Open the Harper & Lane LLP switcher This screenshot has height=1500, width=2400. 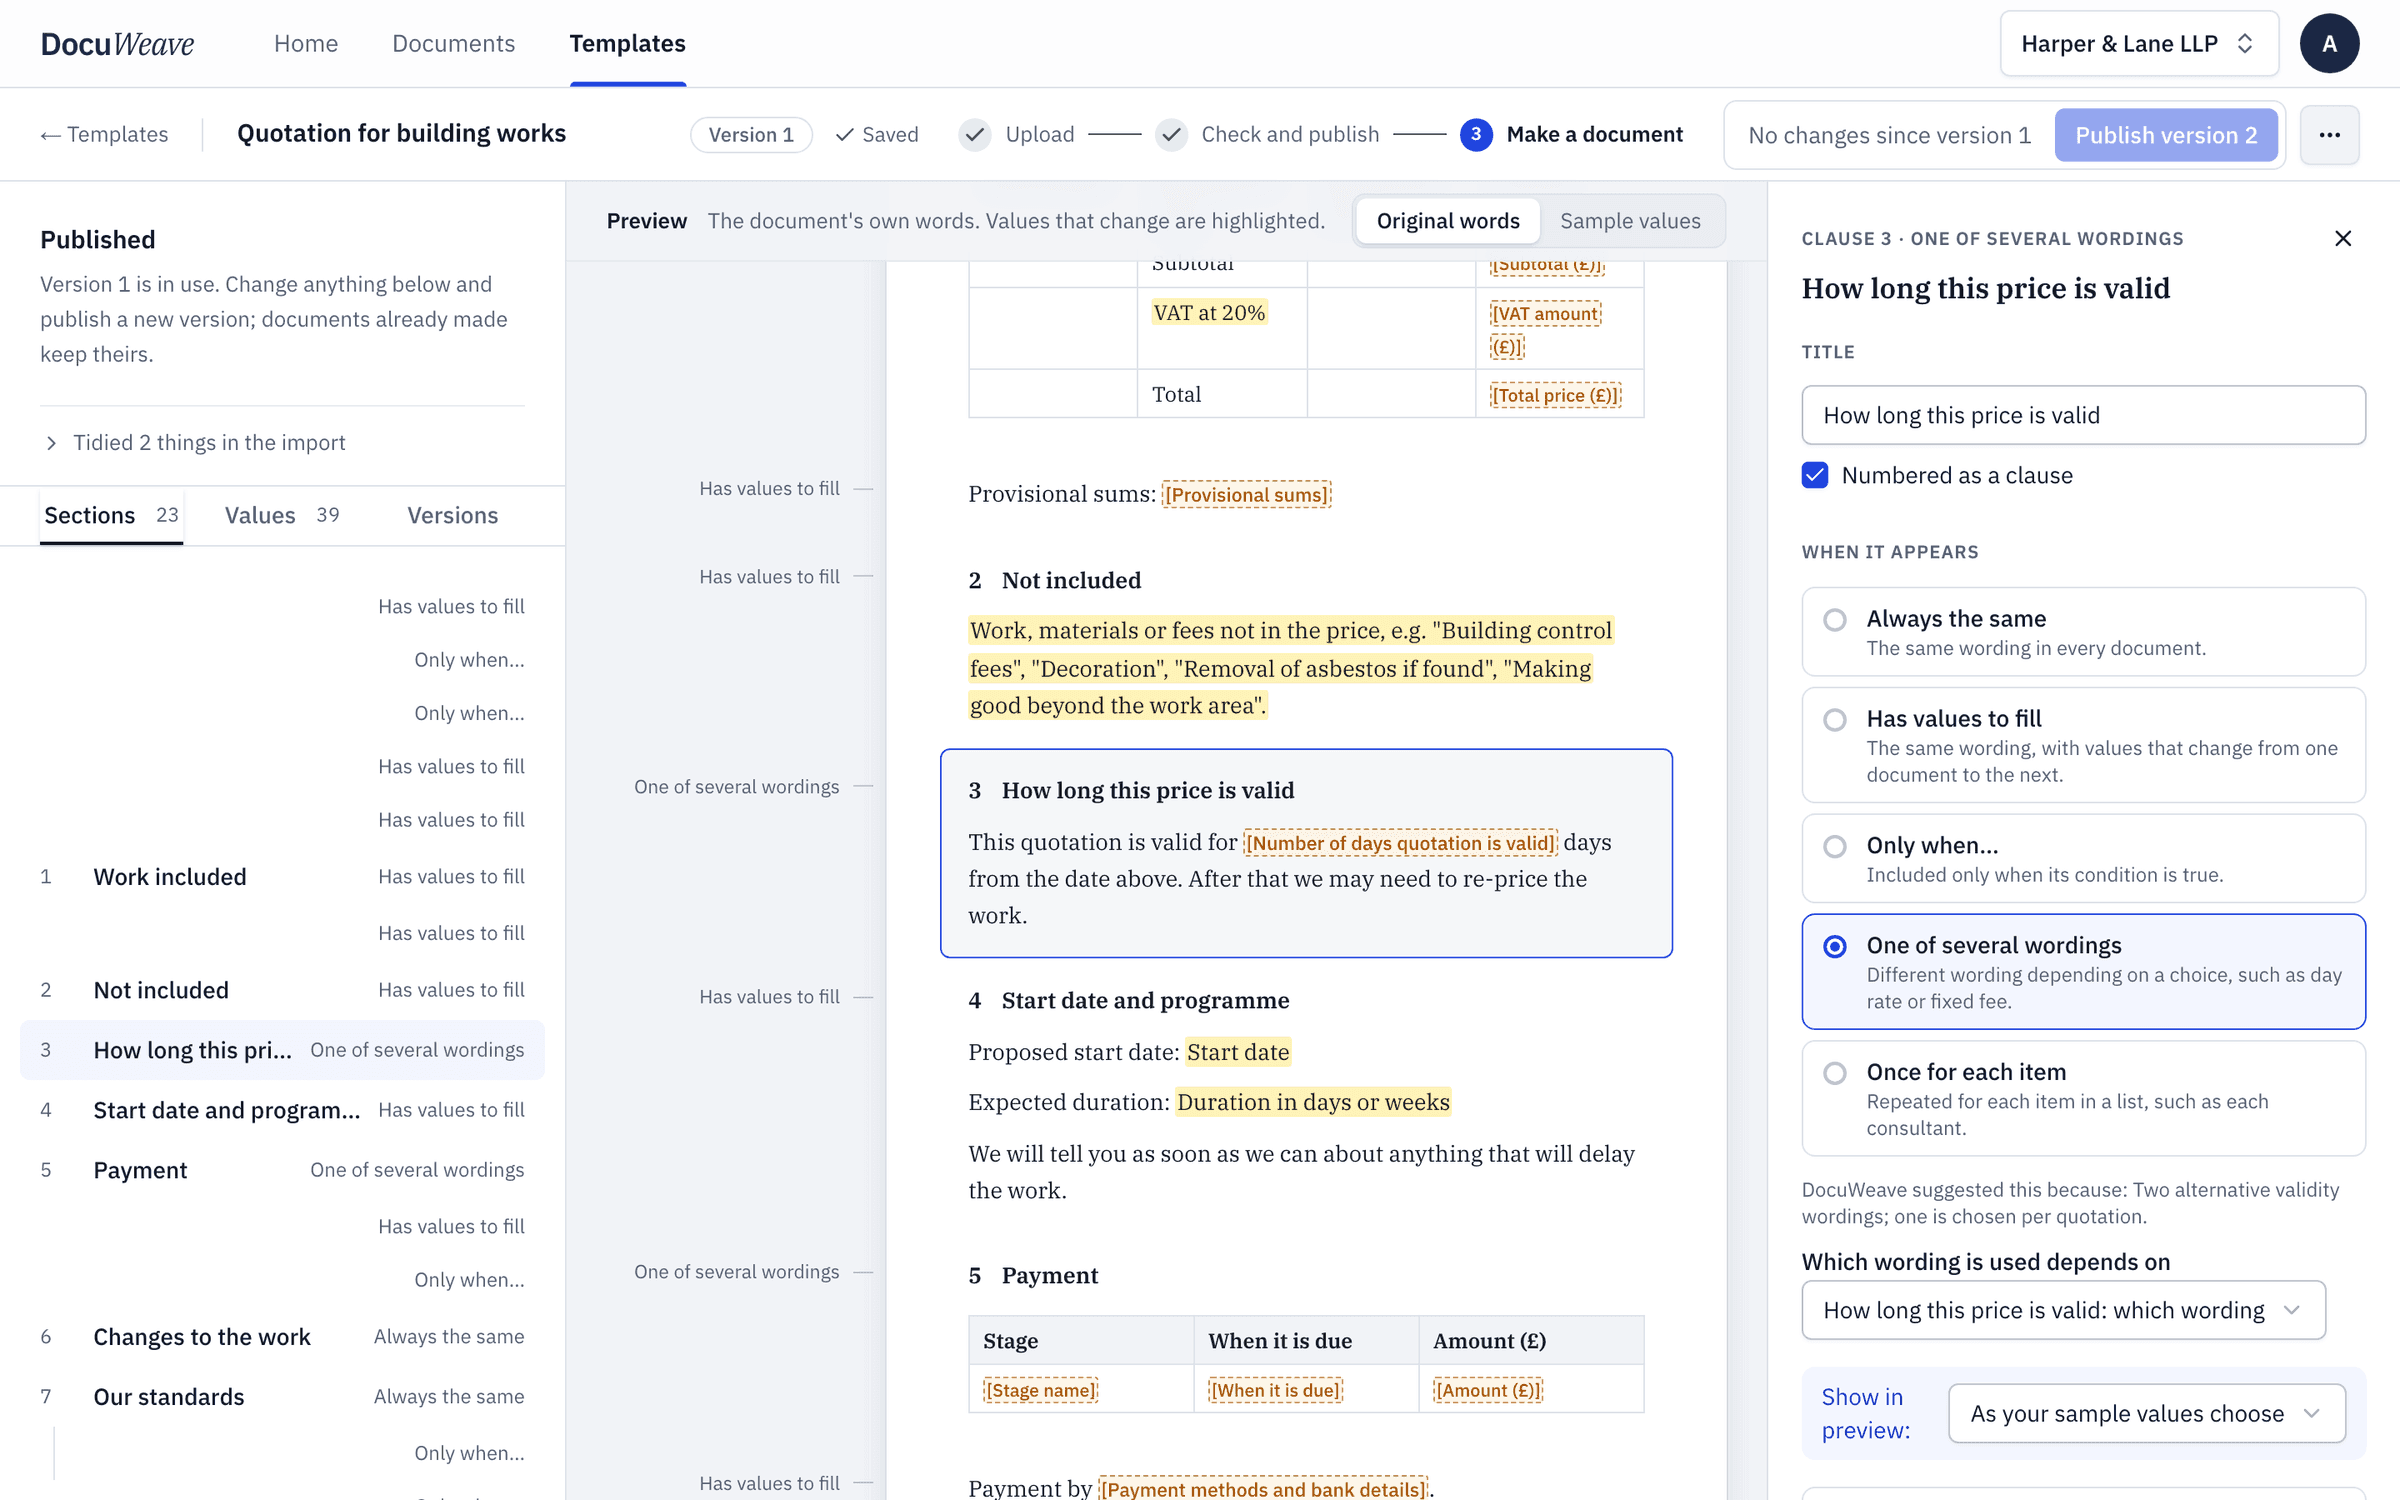[x=2139, y=44]
